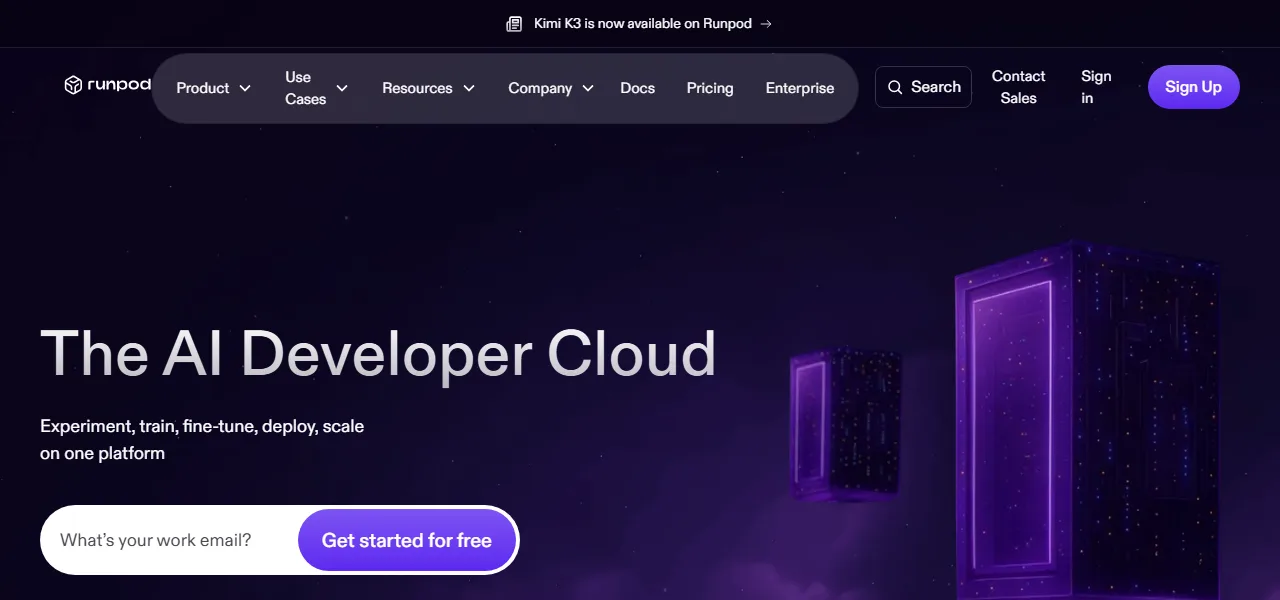Expand the Resources menu chevron
The image size is (1280, 600).
468,88
